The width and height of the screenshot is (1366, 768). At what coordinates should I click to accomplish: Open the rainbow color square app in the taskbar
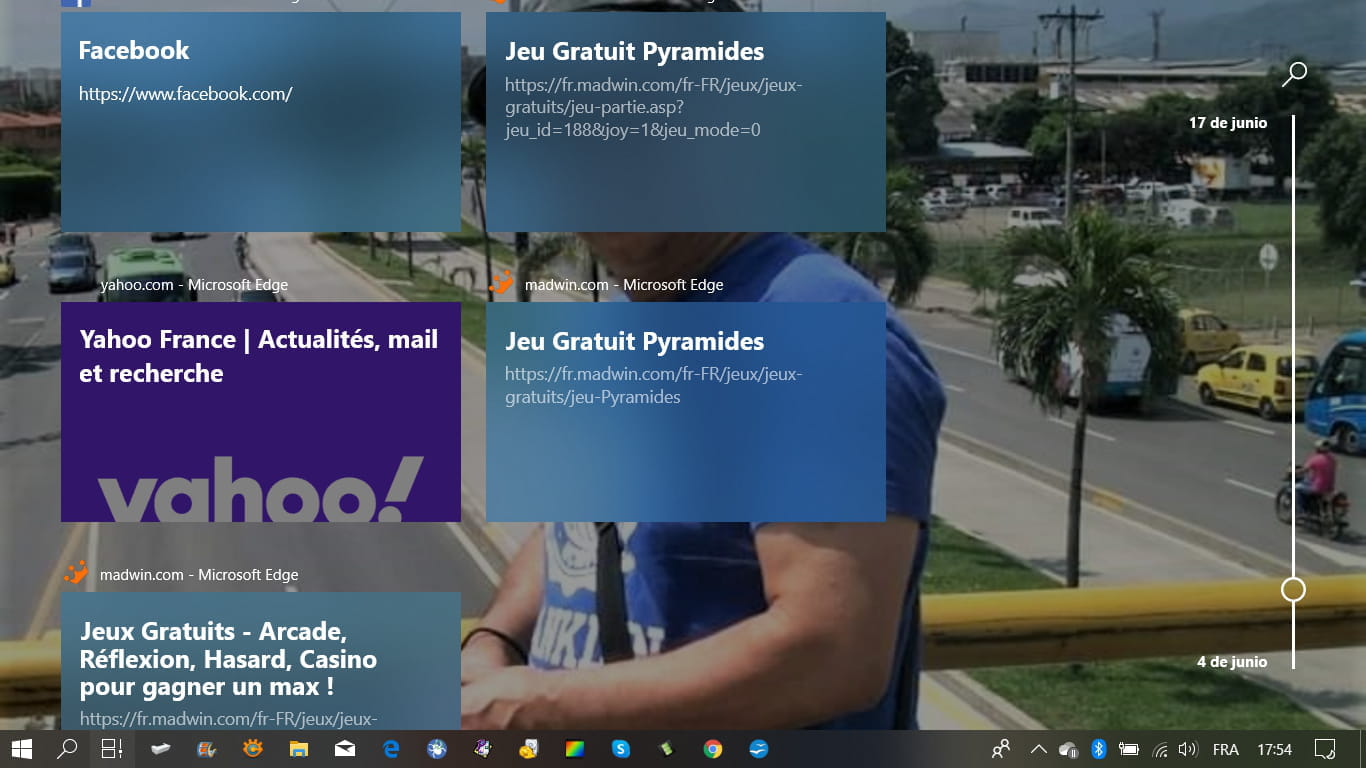(575, 749)
